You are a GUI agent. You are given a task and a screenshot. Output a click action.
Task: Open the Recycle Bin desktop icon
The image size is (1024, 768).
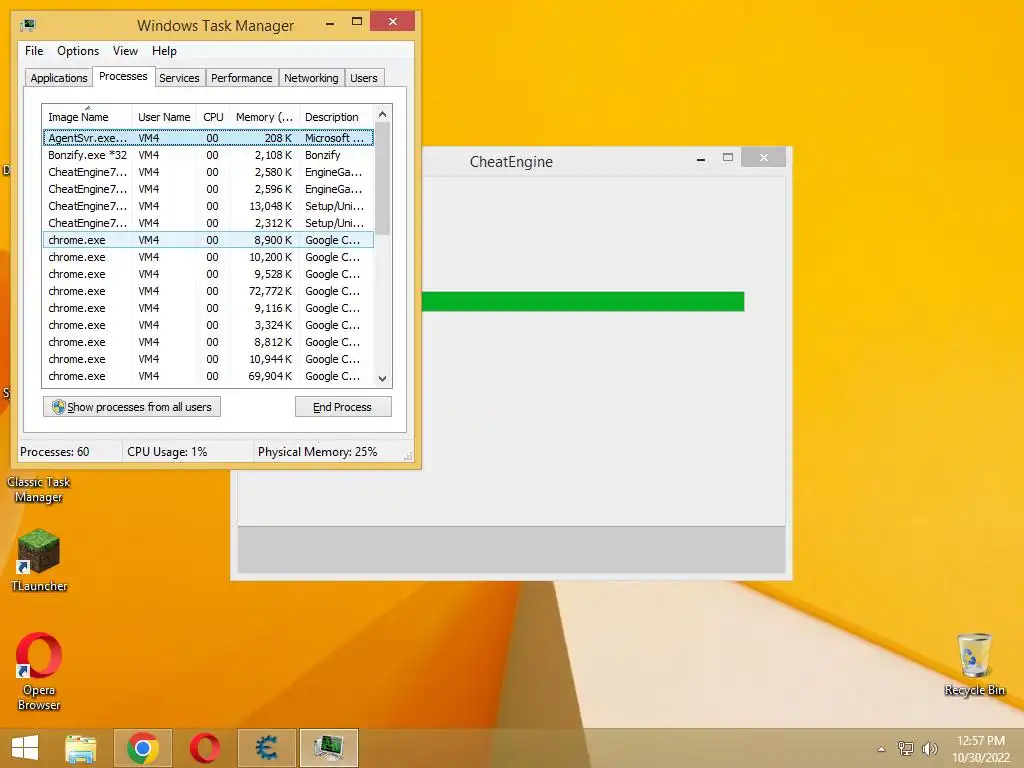(974, 664)
